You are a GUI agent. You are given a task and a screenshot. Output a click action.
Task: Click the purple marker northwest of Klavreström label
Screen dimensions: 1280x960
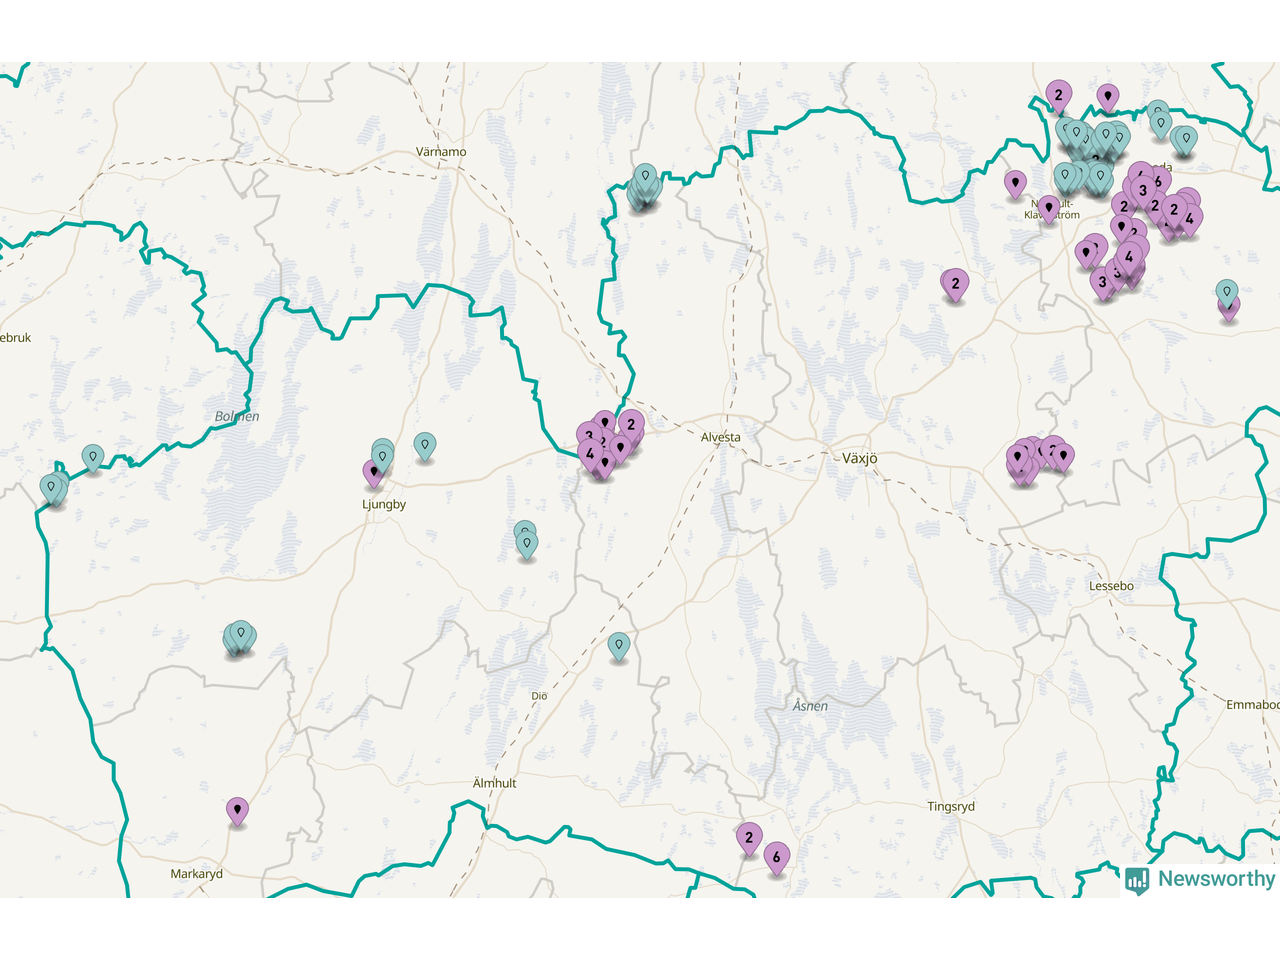(x=1015, y=184)
